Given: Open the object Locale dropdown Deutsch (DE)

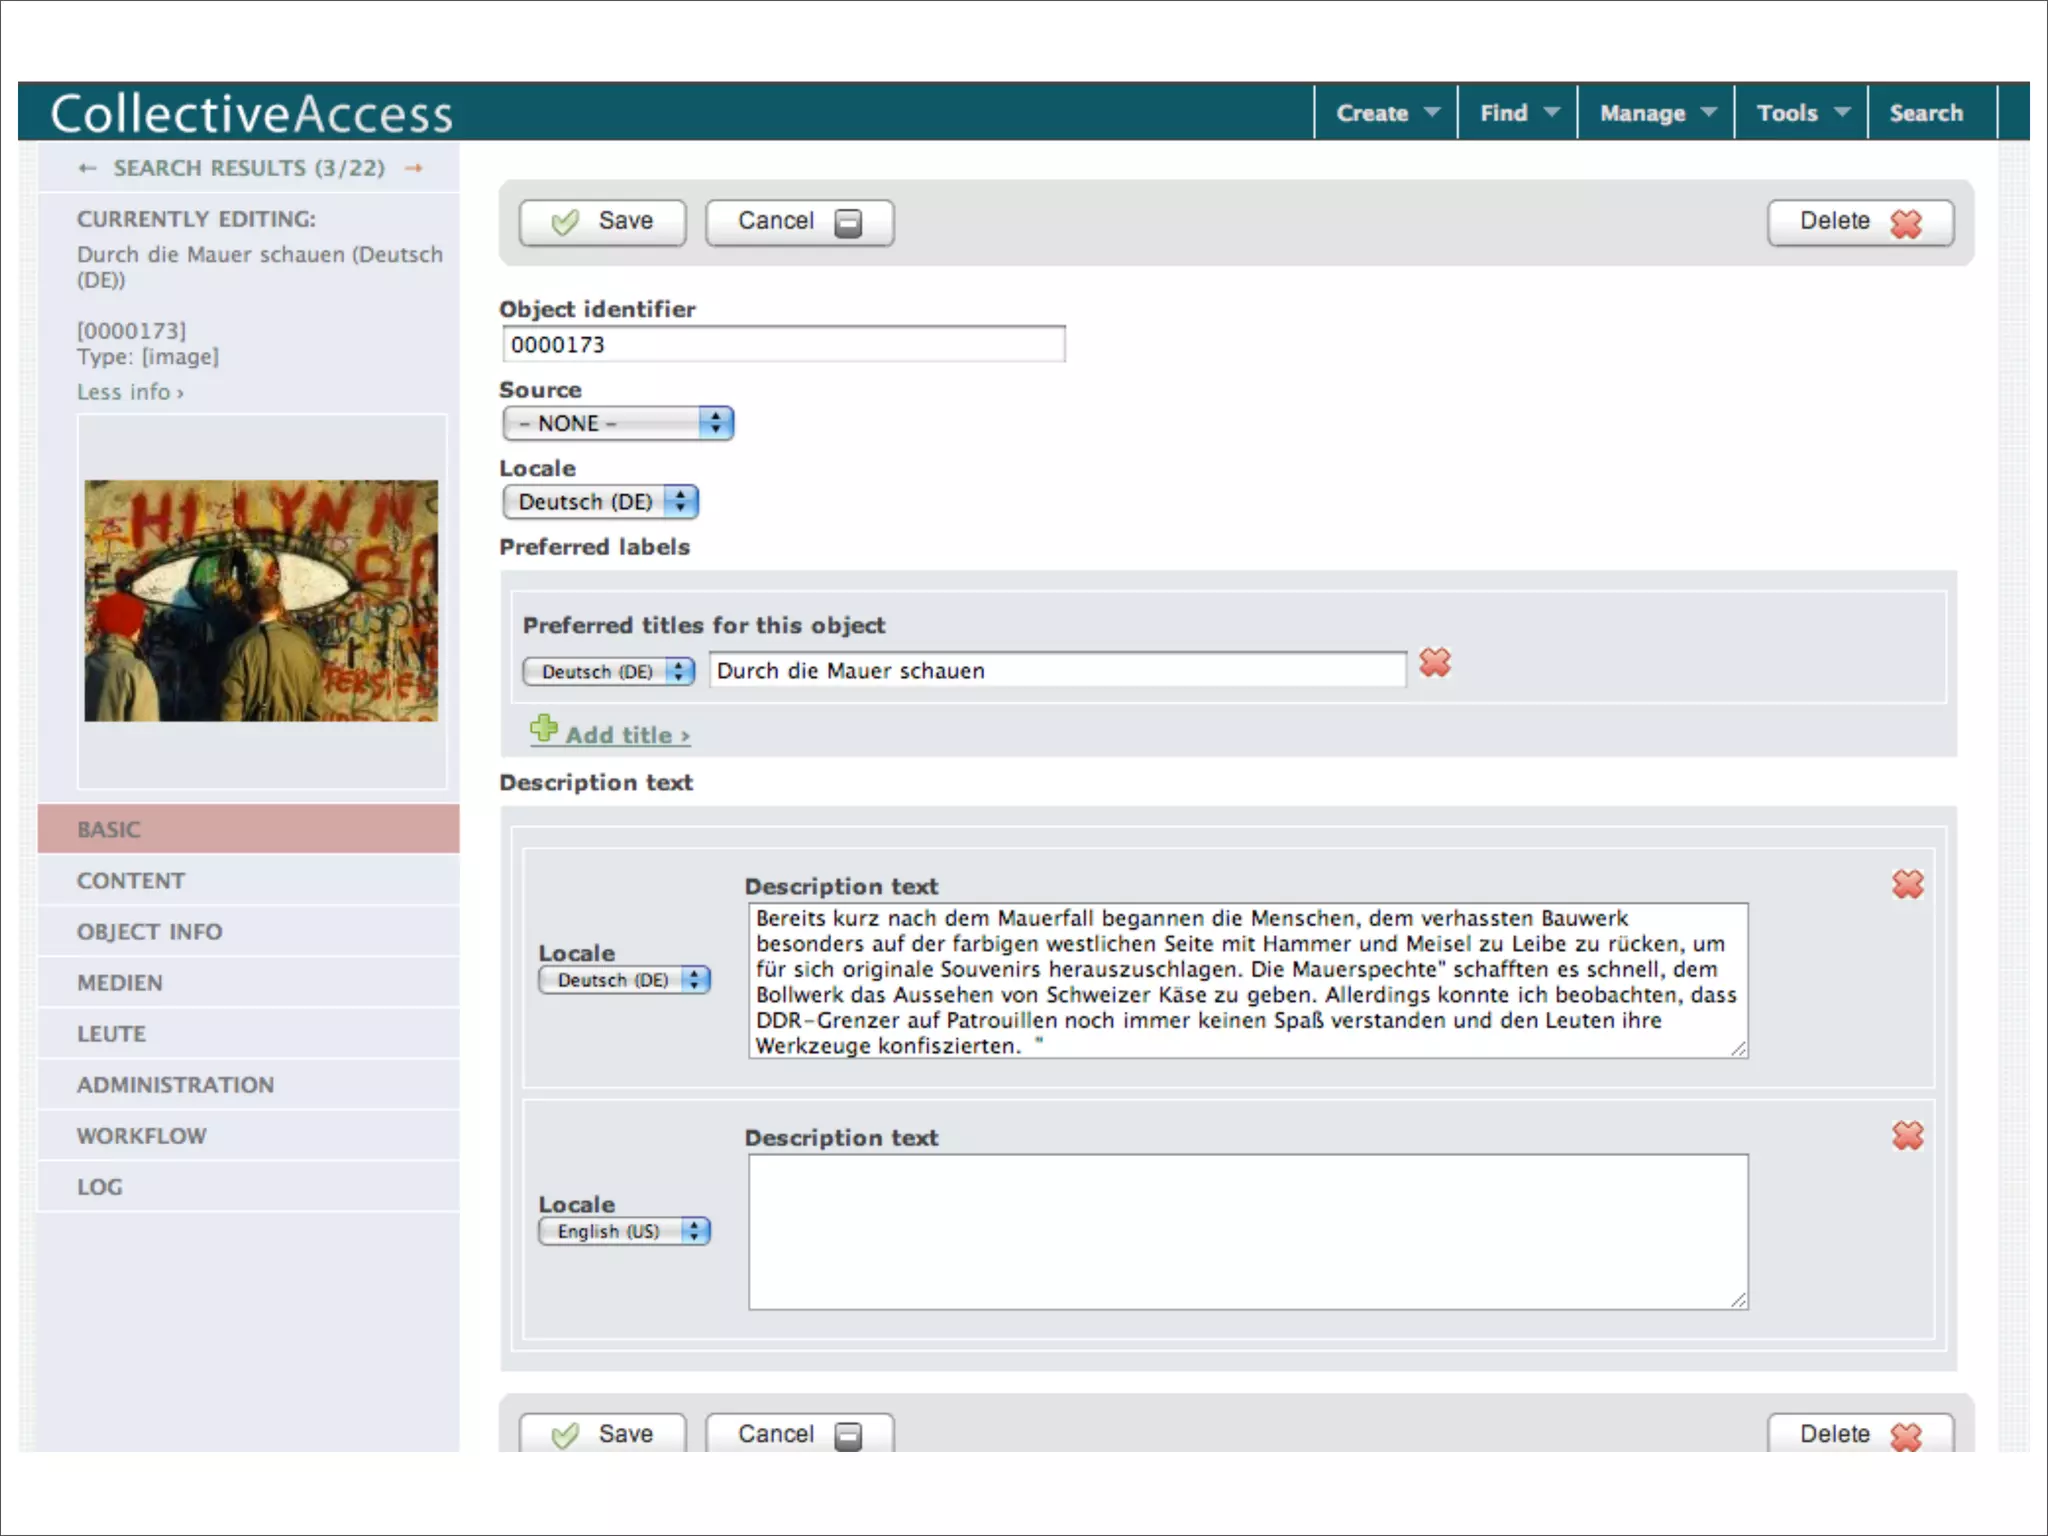Looking at the screenshot, I should coord(600,501).
